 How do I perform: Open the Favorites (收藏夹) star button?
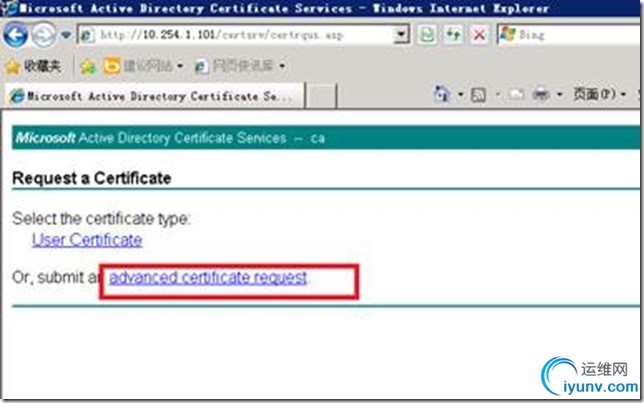click(x=33, y=66)
